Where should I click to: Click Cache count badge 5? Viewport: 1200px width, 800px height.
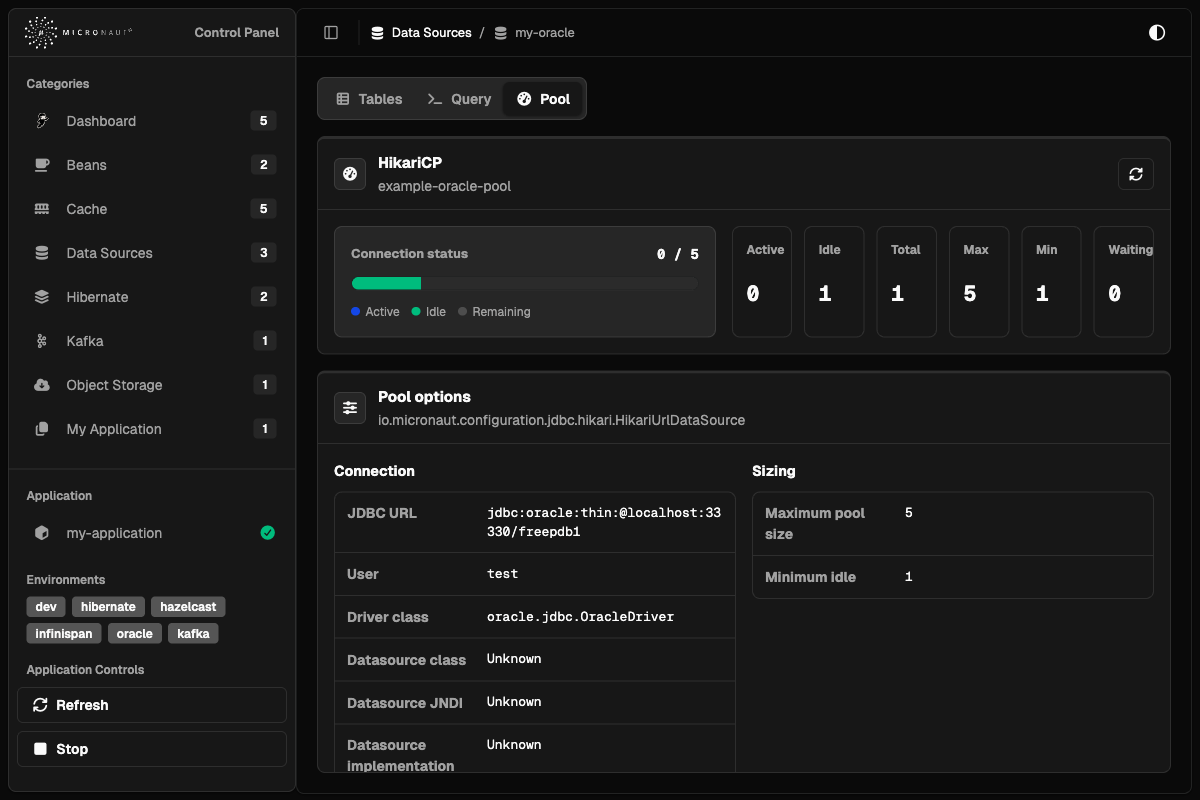264,209
